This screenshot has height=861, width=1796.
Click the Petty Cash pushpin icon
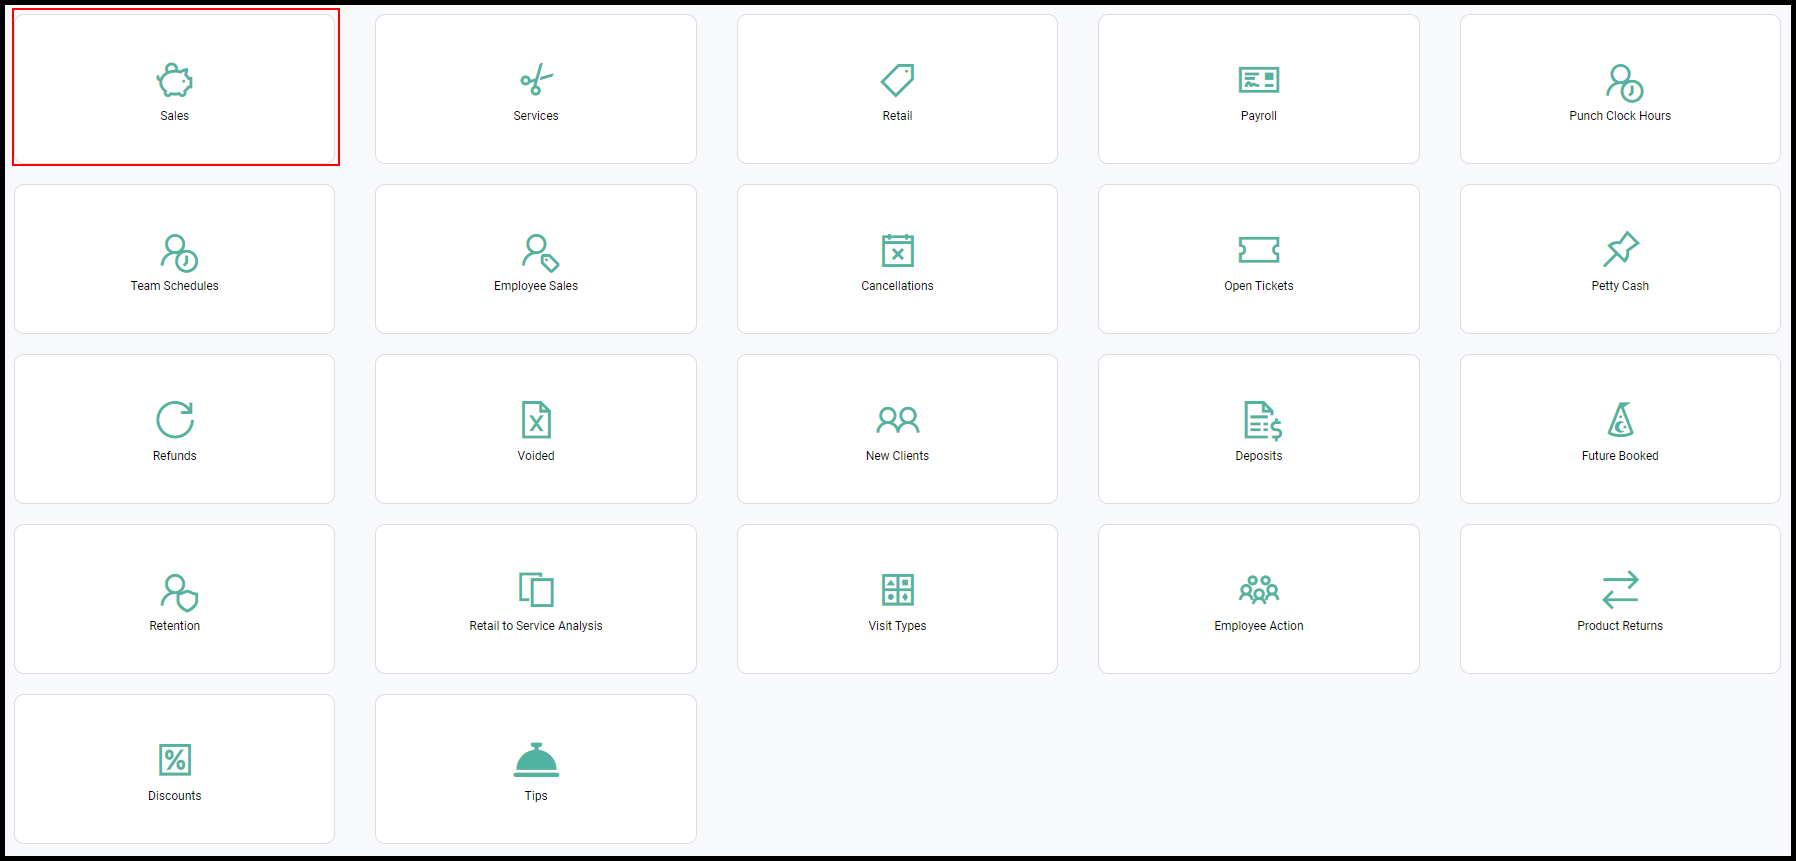point(1621,250)
